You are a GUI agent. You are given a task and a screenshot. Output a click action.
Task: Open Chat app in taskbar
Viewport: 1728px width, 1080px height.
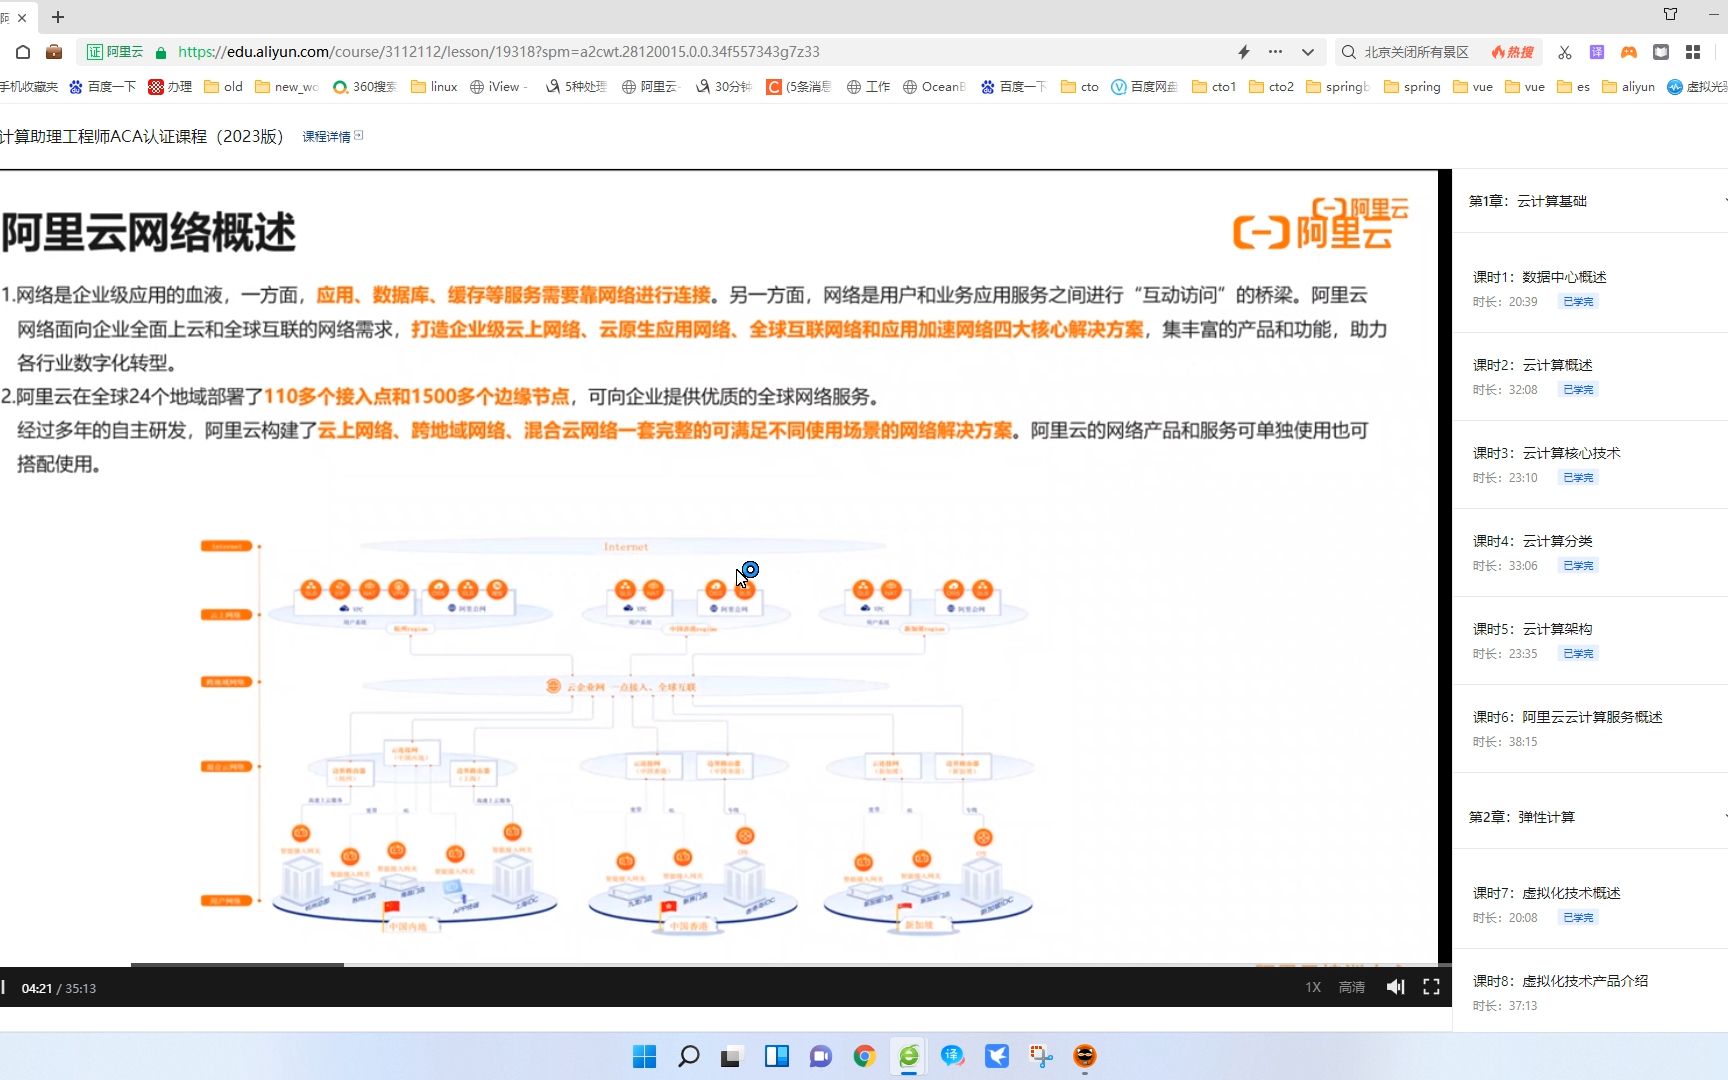(x=821, y=1056)
